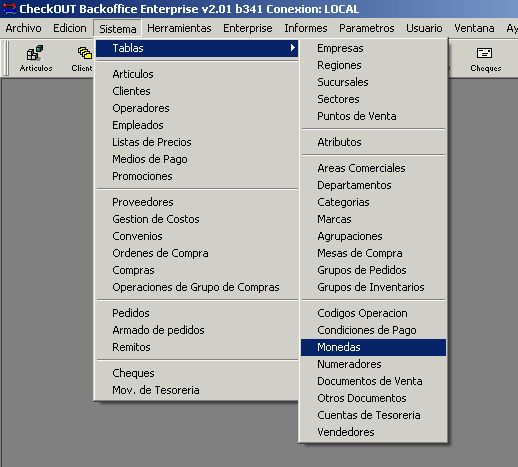The image size is (518, 467).
Task: Open the Enterprise menu
Action: point(248,28)
